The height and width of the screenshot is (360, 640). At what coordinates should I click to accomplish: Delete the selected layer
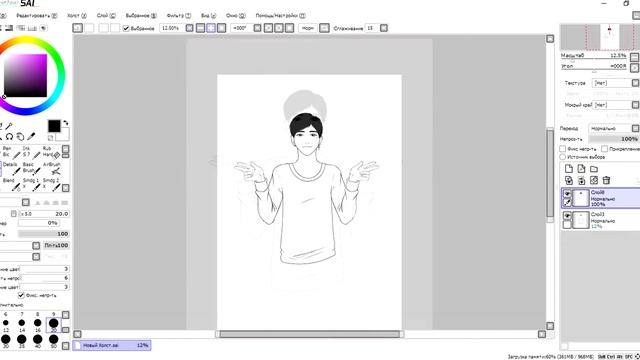[x=607, y=180]
